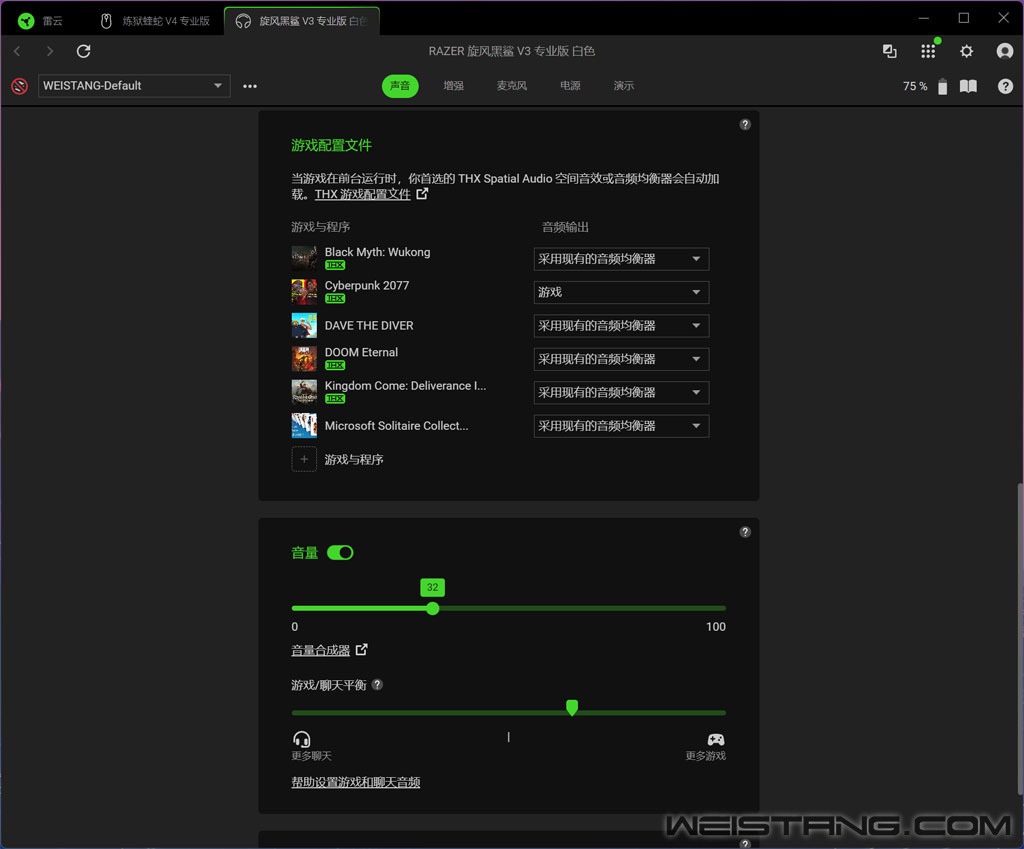Image resolution: width=1024 pixels, height=849 pixels.
Task: Toggle the 音量 switch off
Action: click(340, 553)
